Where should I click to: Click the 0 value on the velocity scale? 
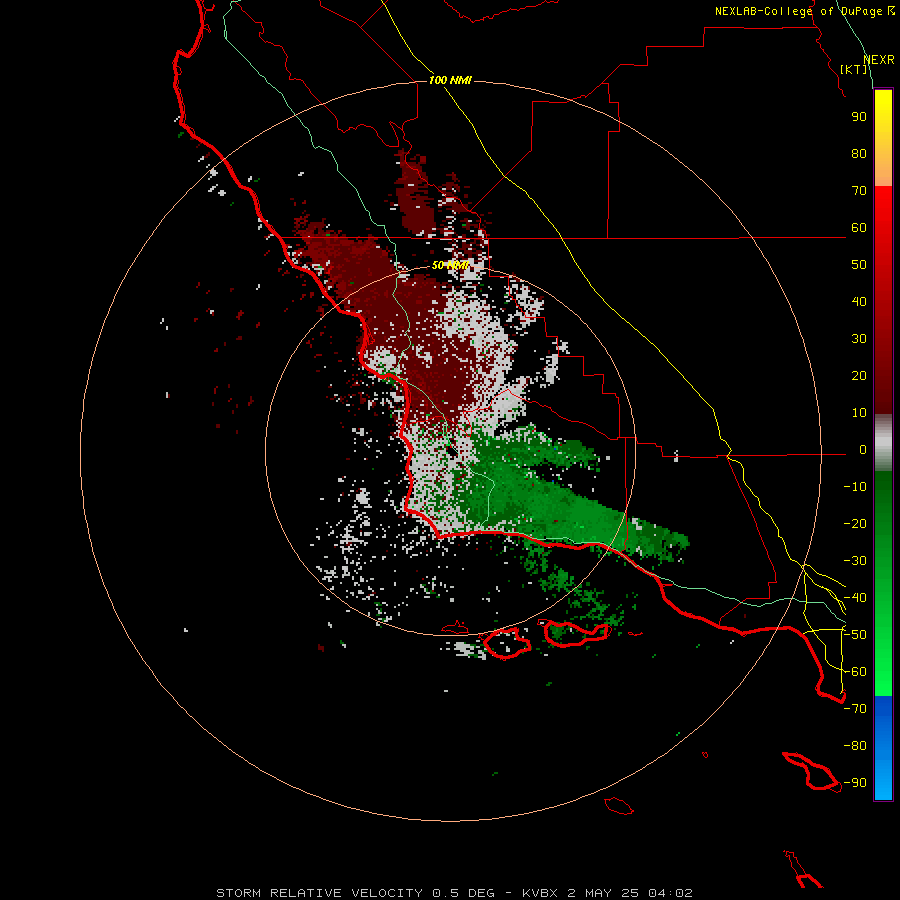(863, 450)
